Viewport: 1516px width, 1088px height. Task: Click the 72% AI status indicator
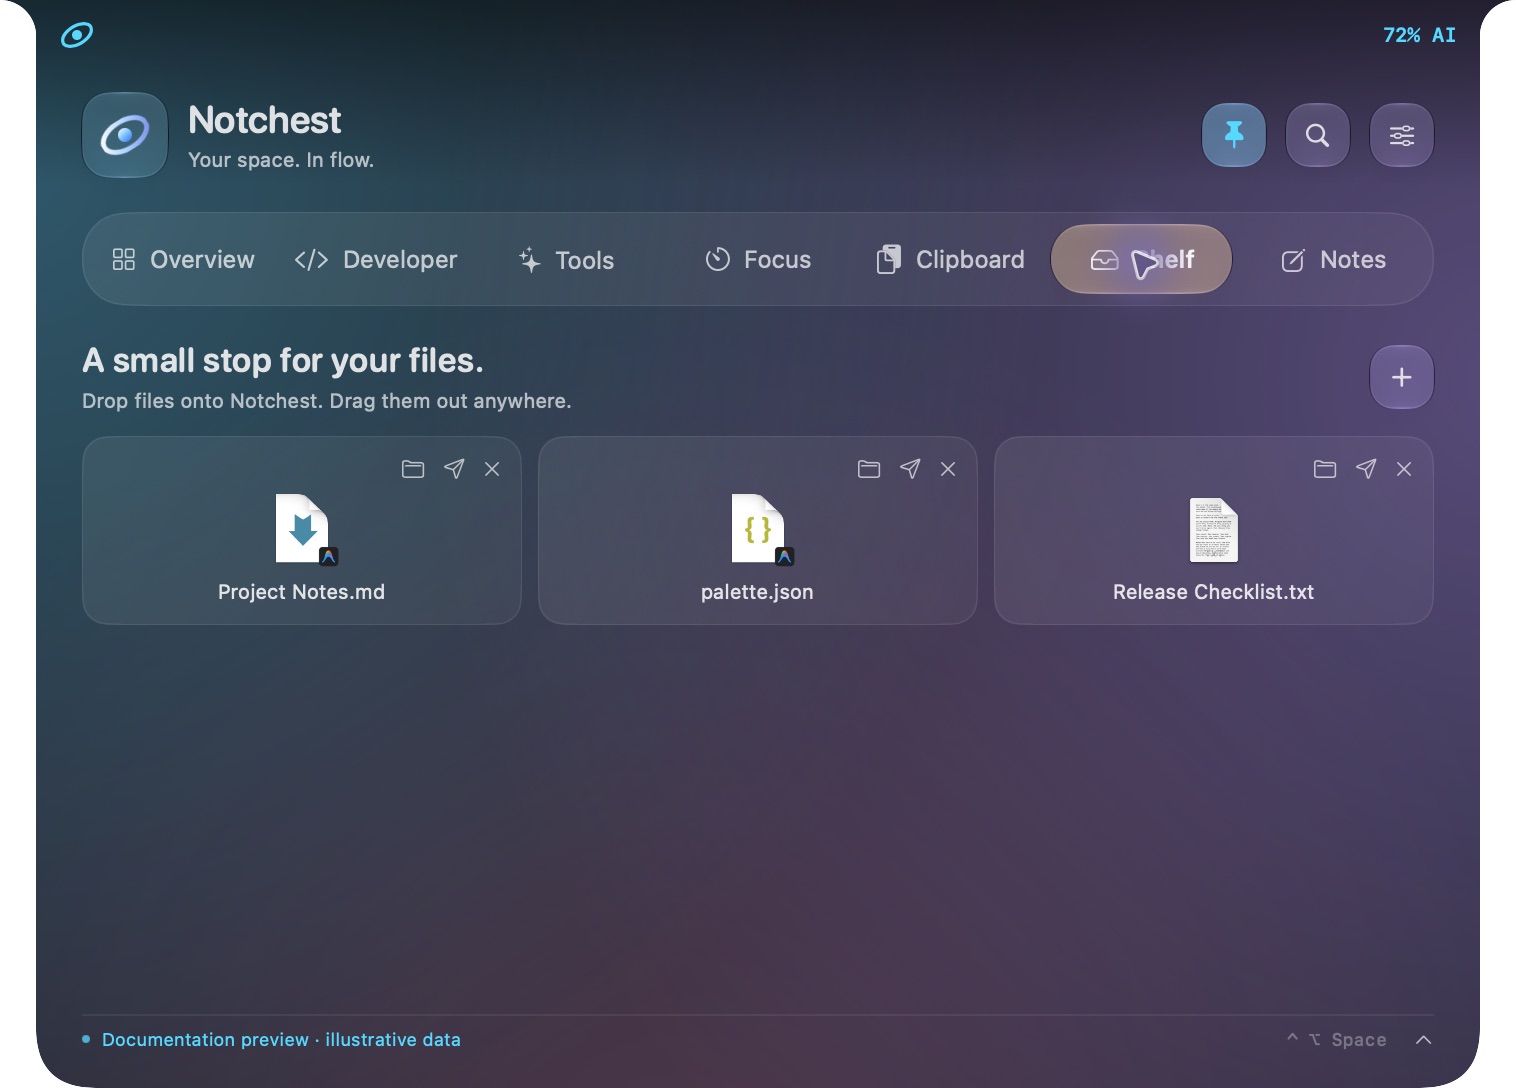pyautogui.click(x=1419, y=35)
